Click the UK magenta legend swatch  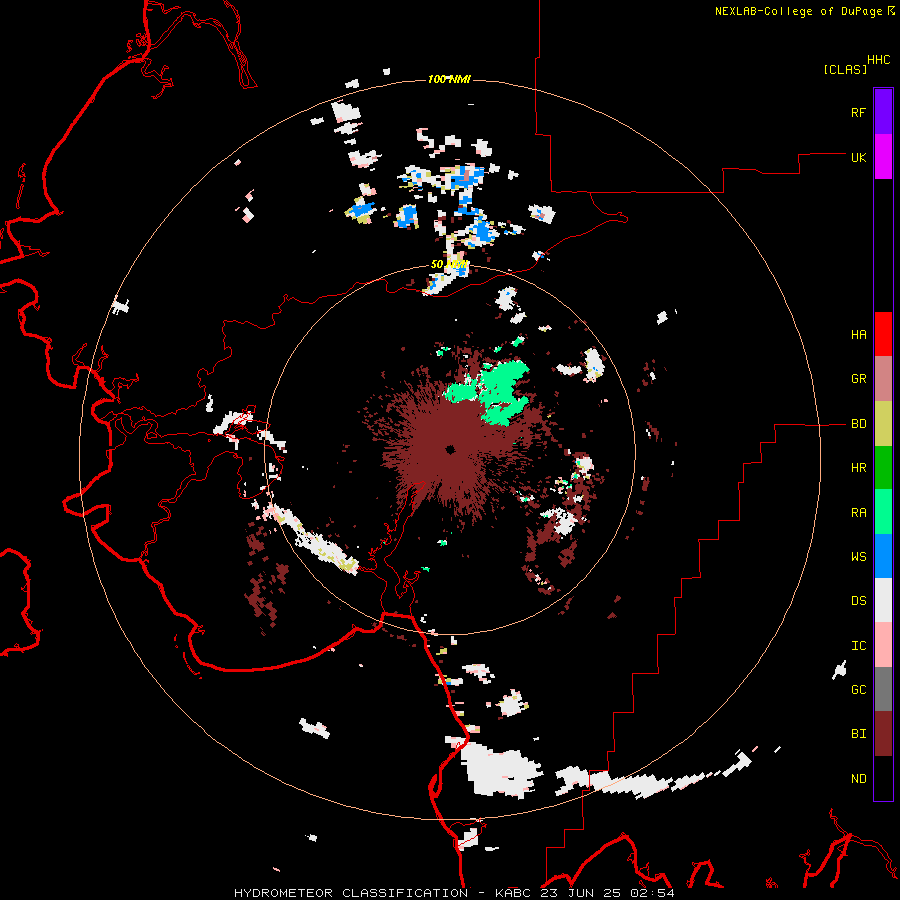pos(883,157)
